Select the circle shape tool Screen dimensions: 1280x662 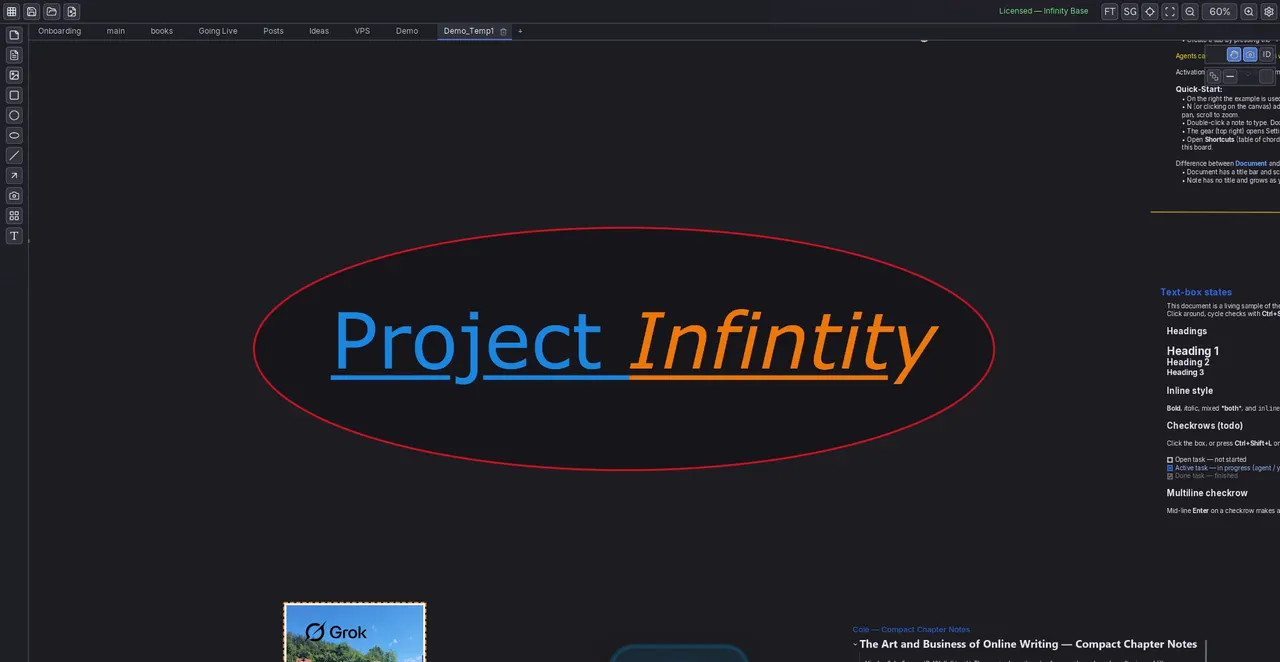click(14, 115)
